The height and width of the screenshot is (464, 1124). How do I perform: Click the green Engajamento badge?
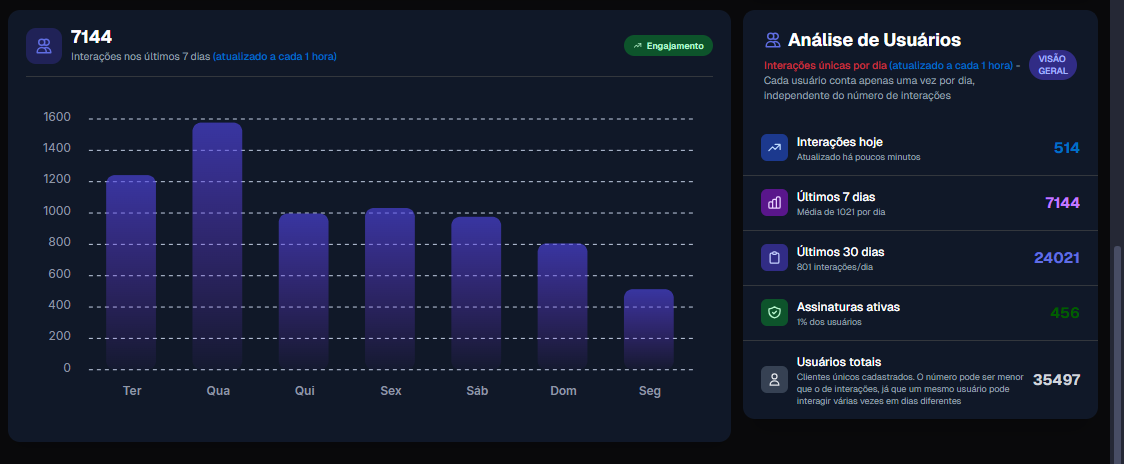coord(668,46)
